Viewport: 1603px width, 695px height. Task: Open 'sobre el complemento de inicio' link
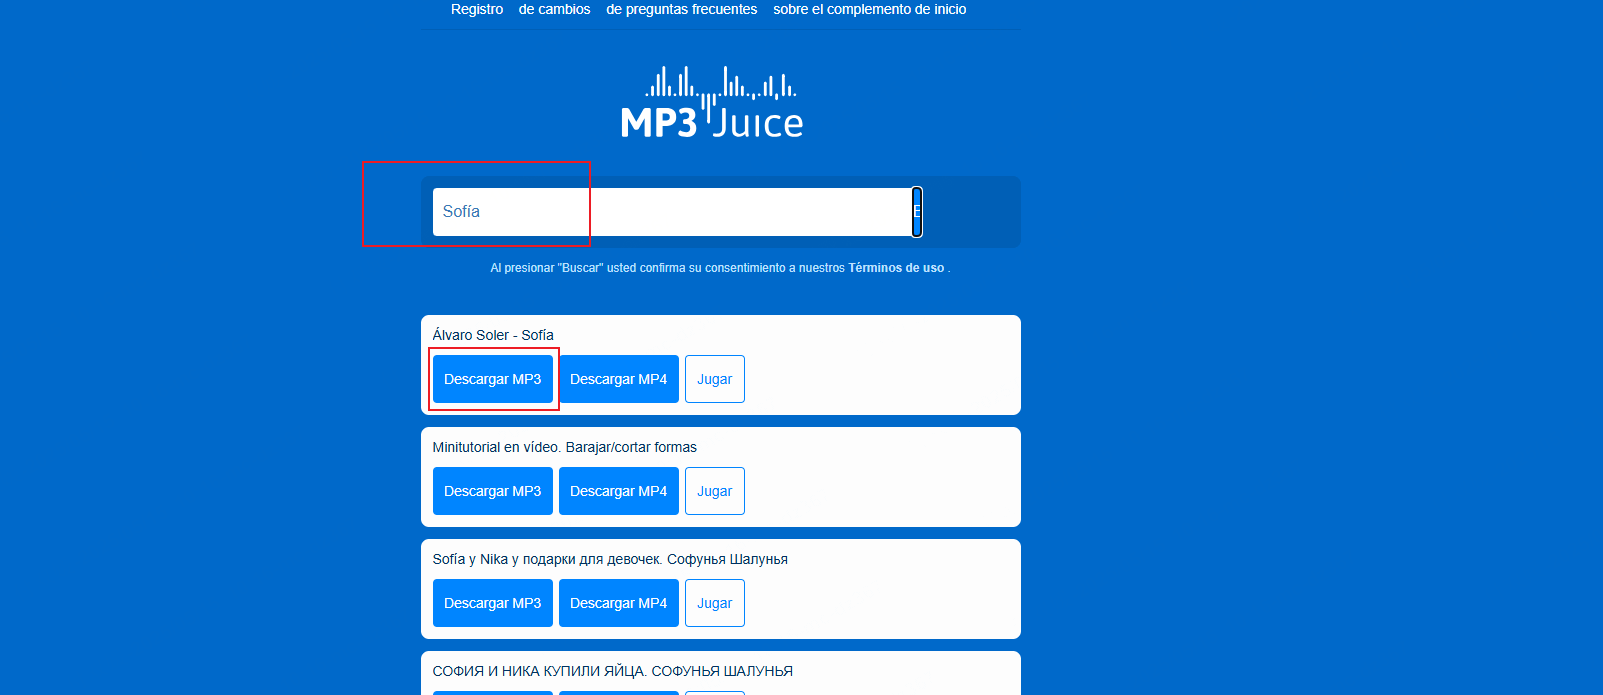point(869,9)
